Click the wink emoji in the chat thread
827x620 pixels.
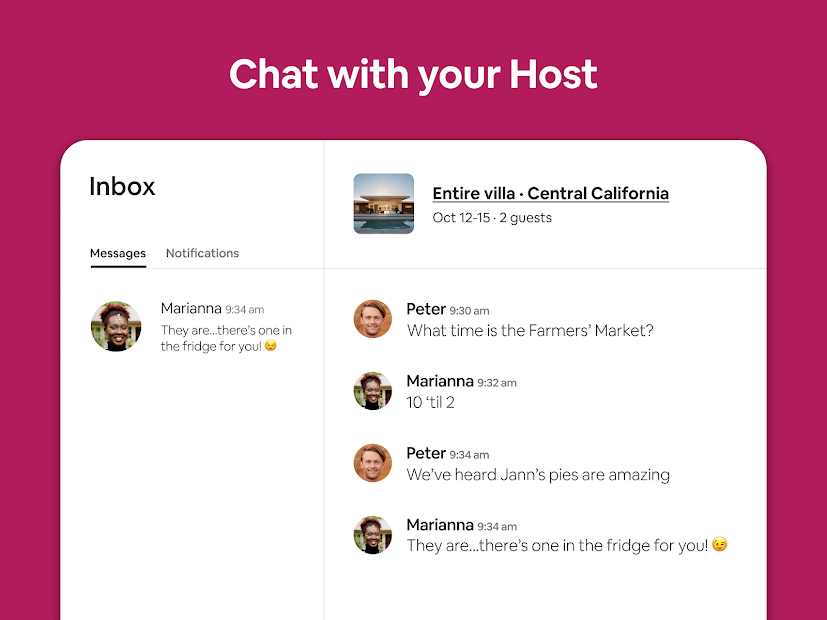coord(719,546)
